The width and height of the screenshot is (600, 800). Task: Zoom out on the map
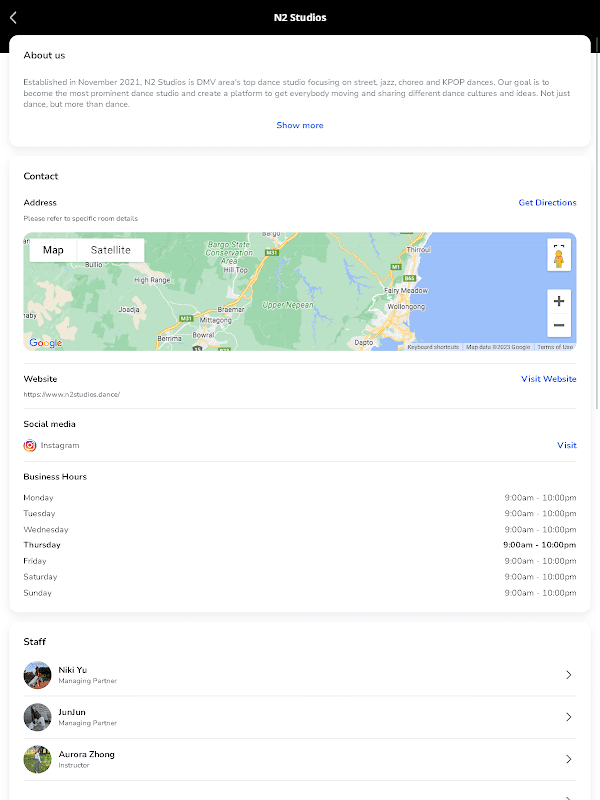point(559,325)
